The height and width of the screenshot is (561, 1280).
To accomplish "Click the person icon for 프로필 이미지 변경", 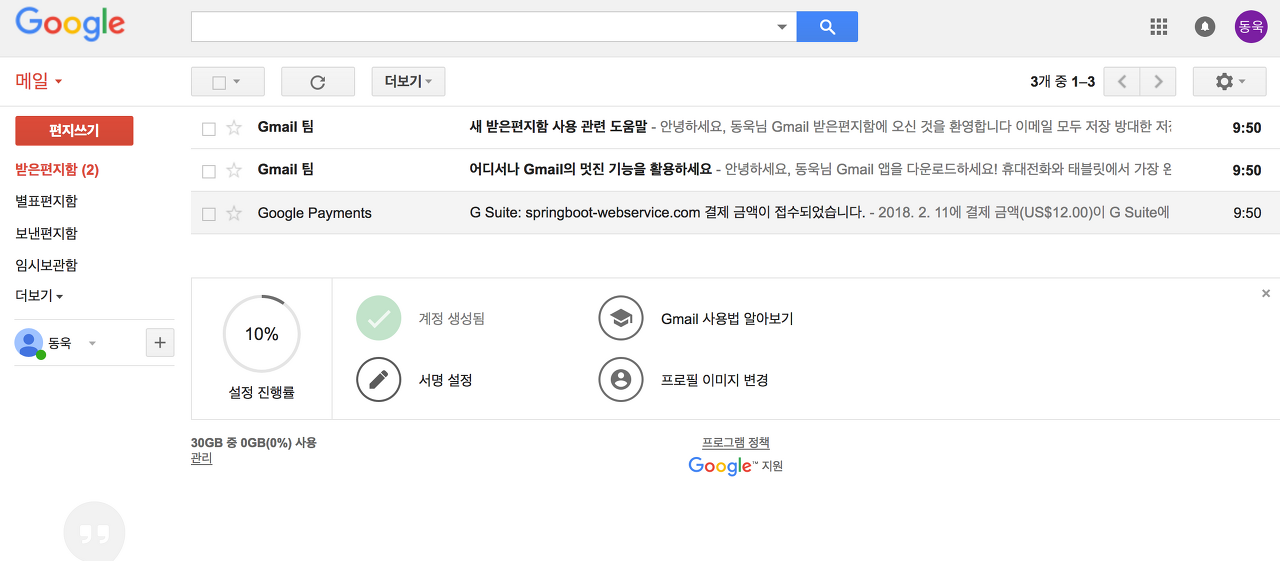I will coord(621,380).
